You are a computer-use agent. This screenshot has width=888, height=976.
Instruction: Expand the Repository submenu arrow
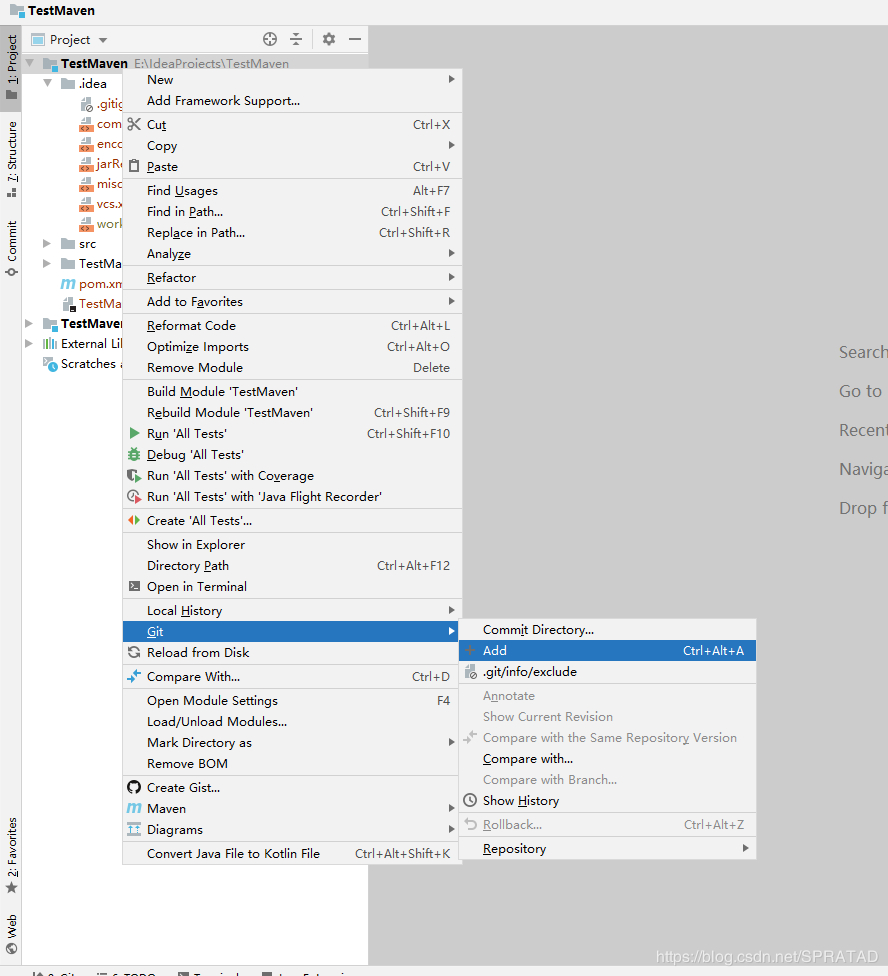745,848
